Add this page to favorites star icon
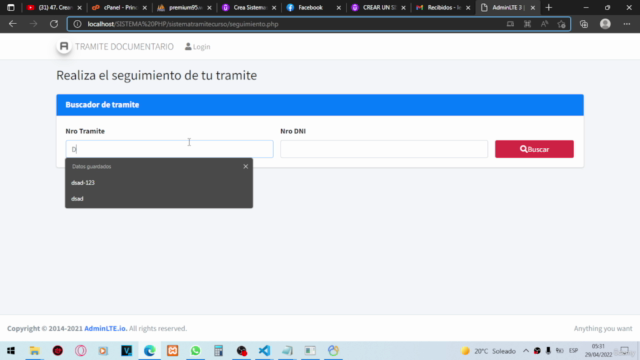Screen dimensions: 640x360 click(562, 24)
